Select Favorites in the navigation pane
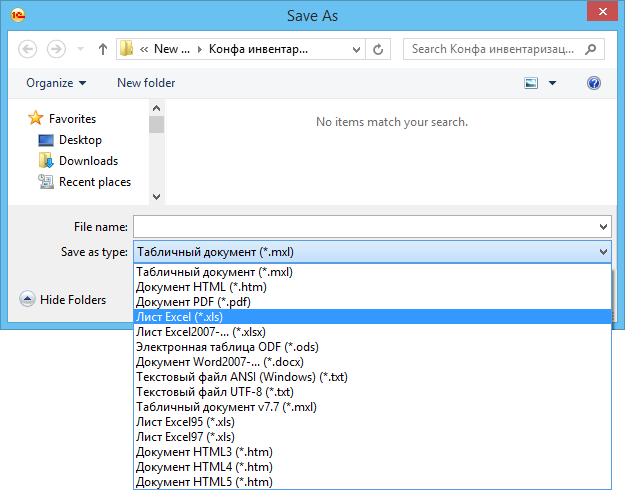Image resolution: width=625 pixels, height=490 pixels. pyautogui.click(x=72, y=118)
